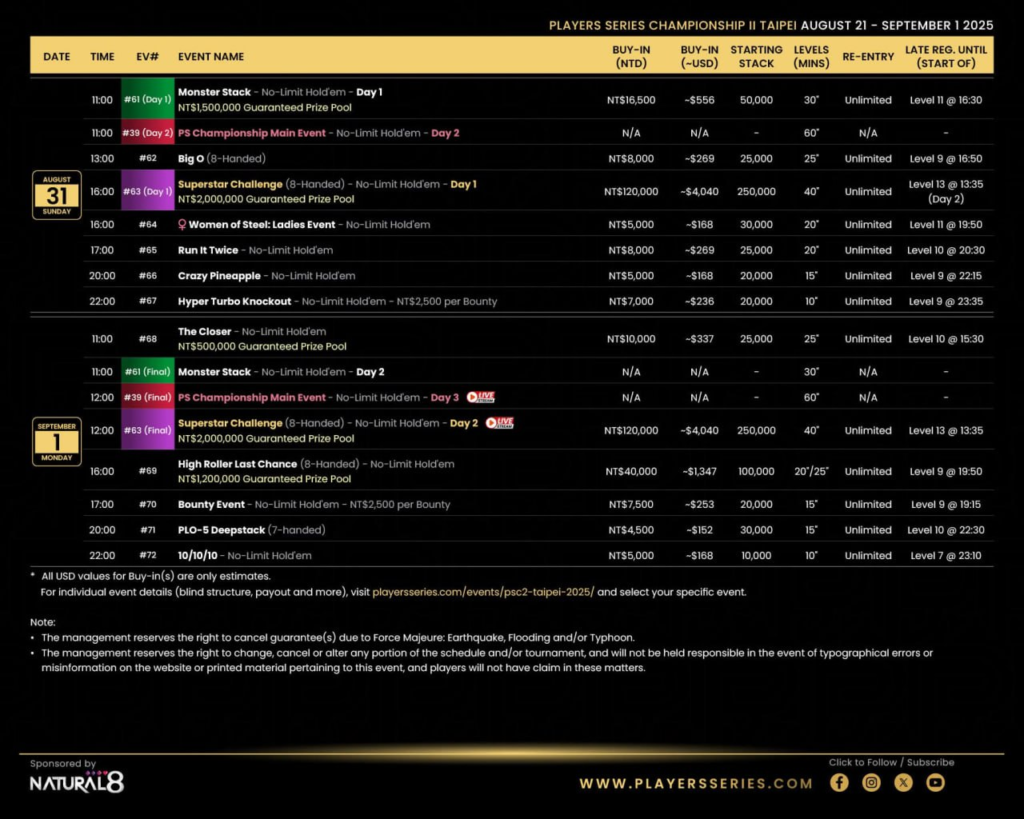The height and width of the screenshot is (819, 1024).
Task: Open the YouTube channel icon
Action: (x=935, y=783)
